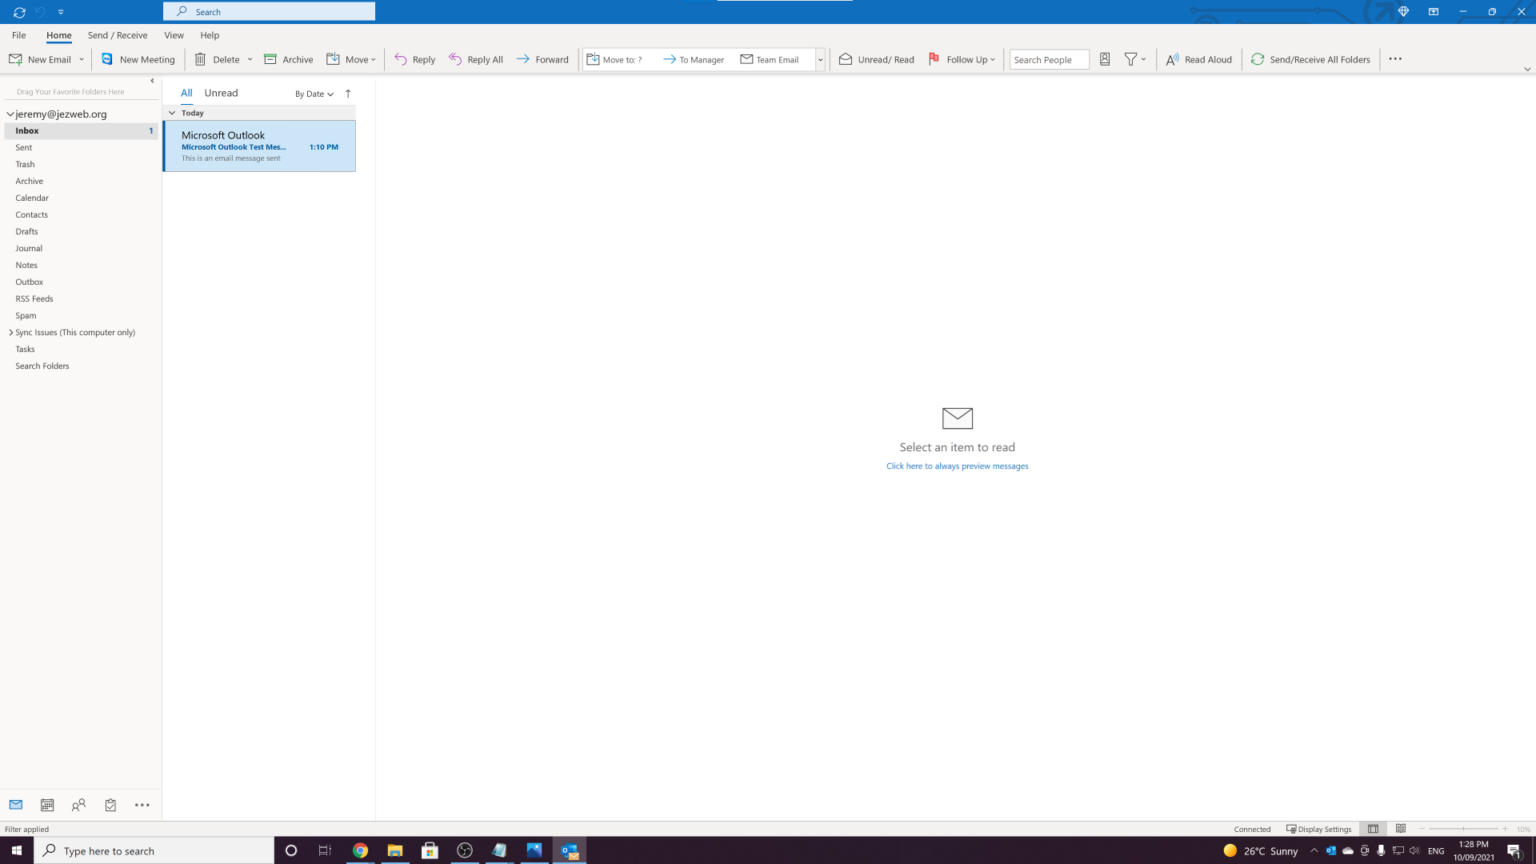This screenshot has height=864, width=1536.
Task: Open the Follow Up flag menu
Action: 962,59
